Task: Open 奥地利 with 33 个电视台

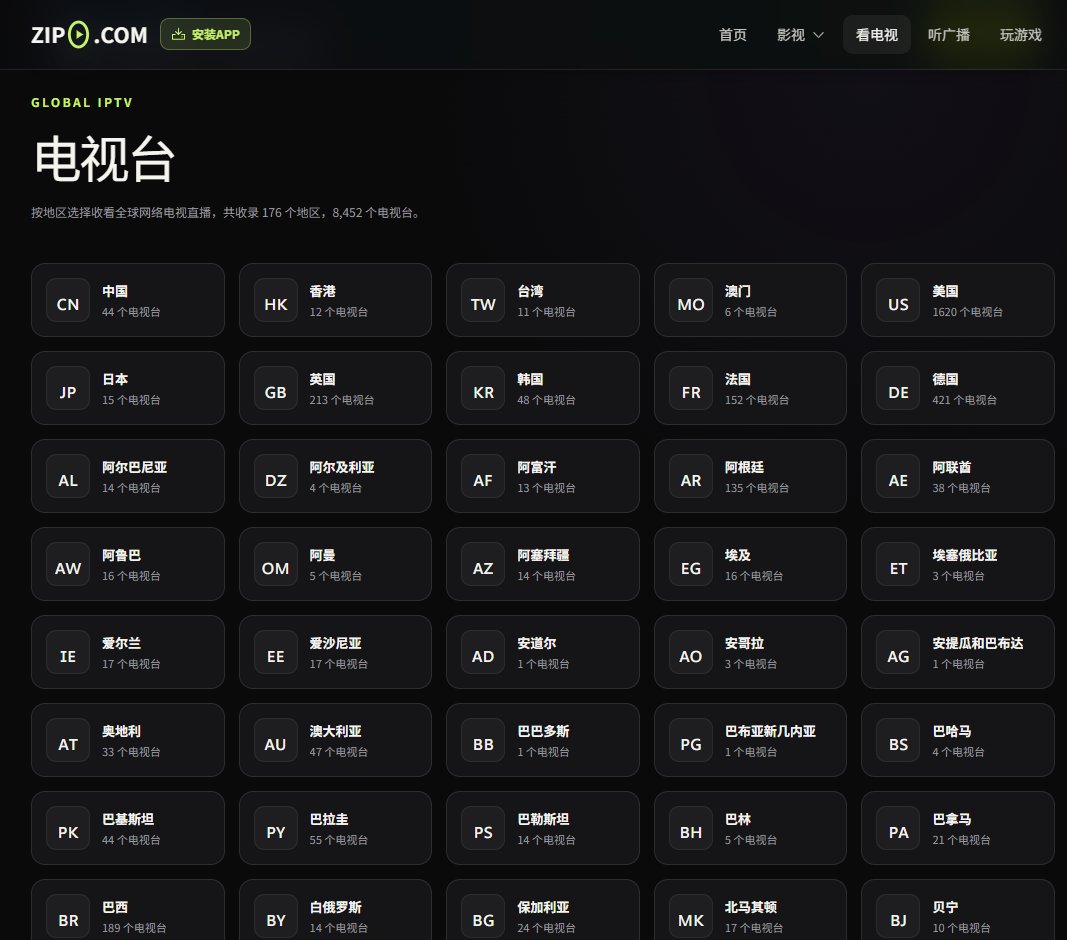Action: click(x=128, y=740)
